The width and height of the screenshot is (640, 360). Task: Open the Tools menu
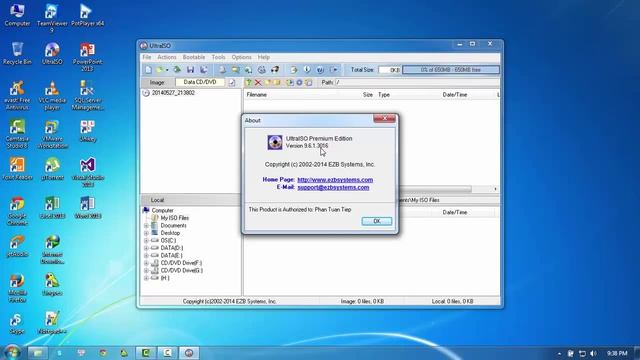218,57
